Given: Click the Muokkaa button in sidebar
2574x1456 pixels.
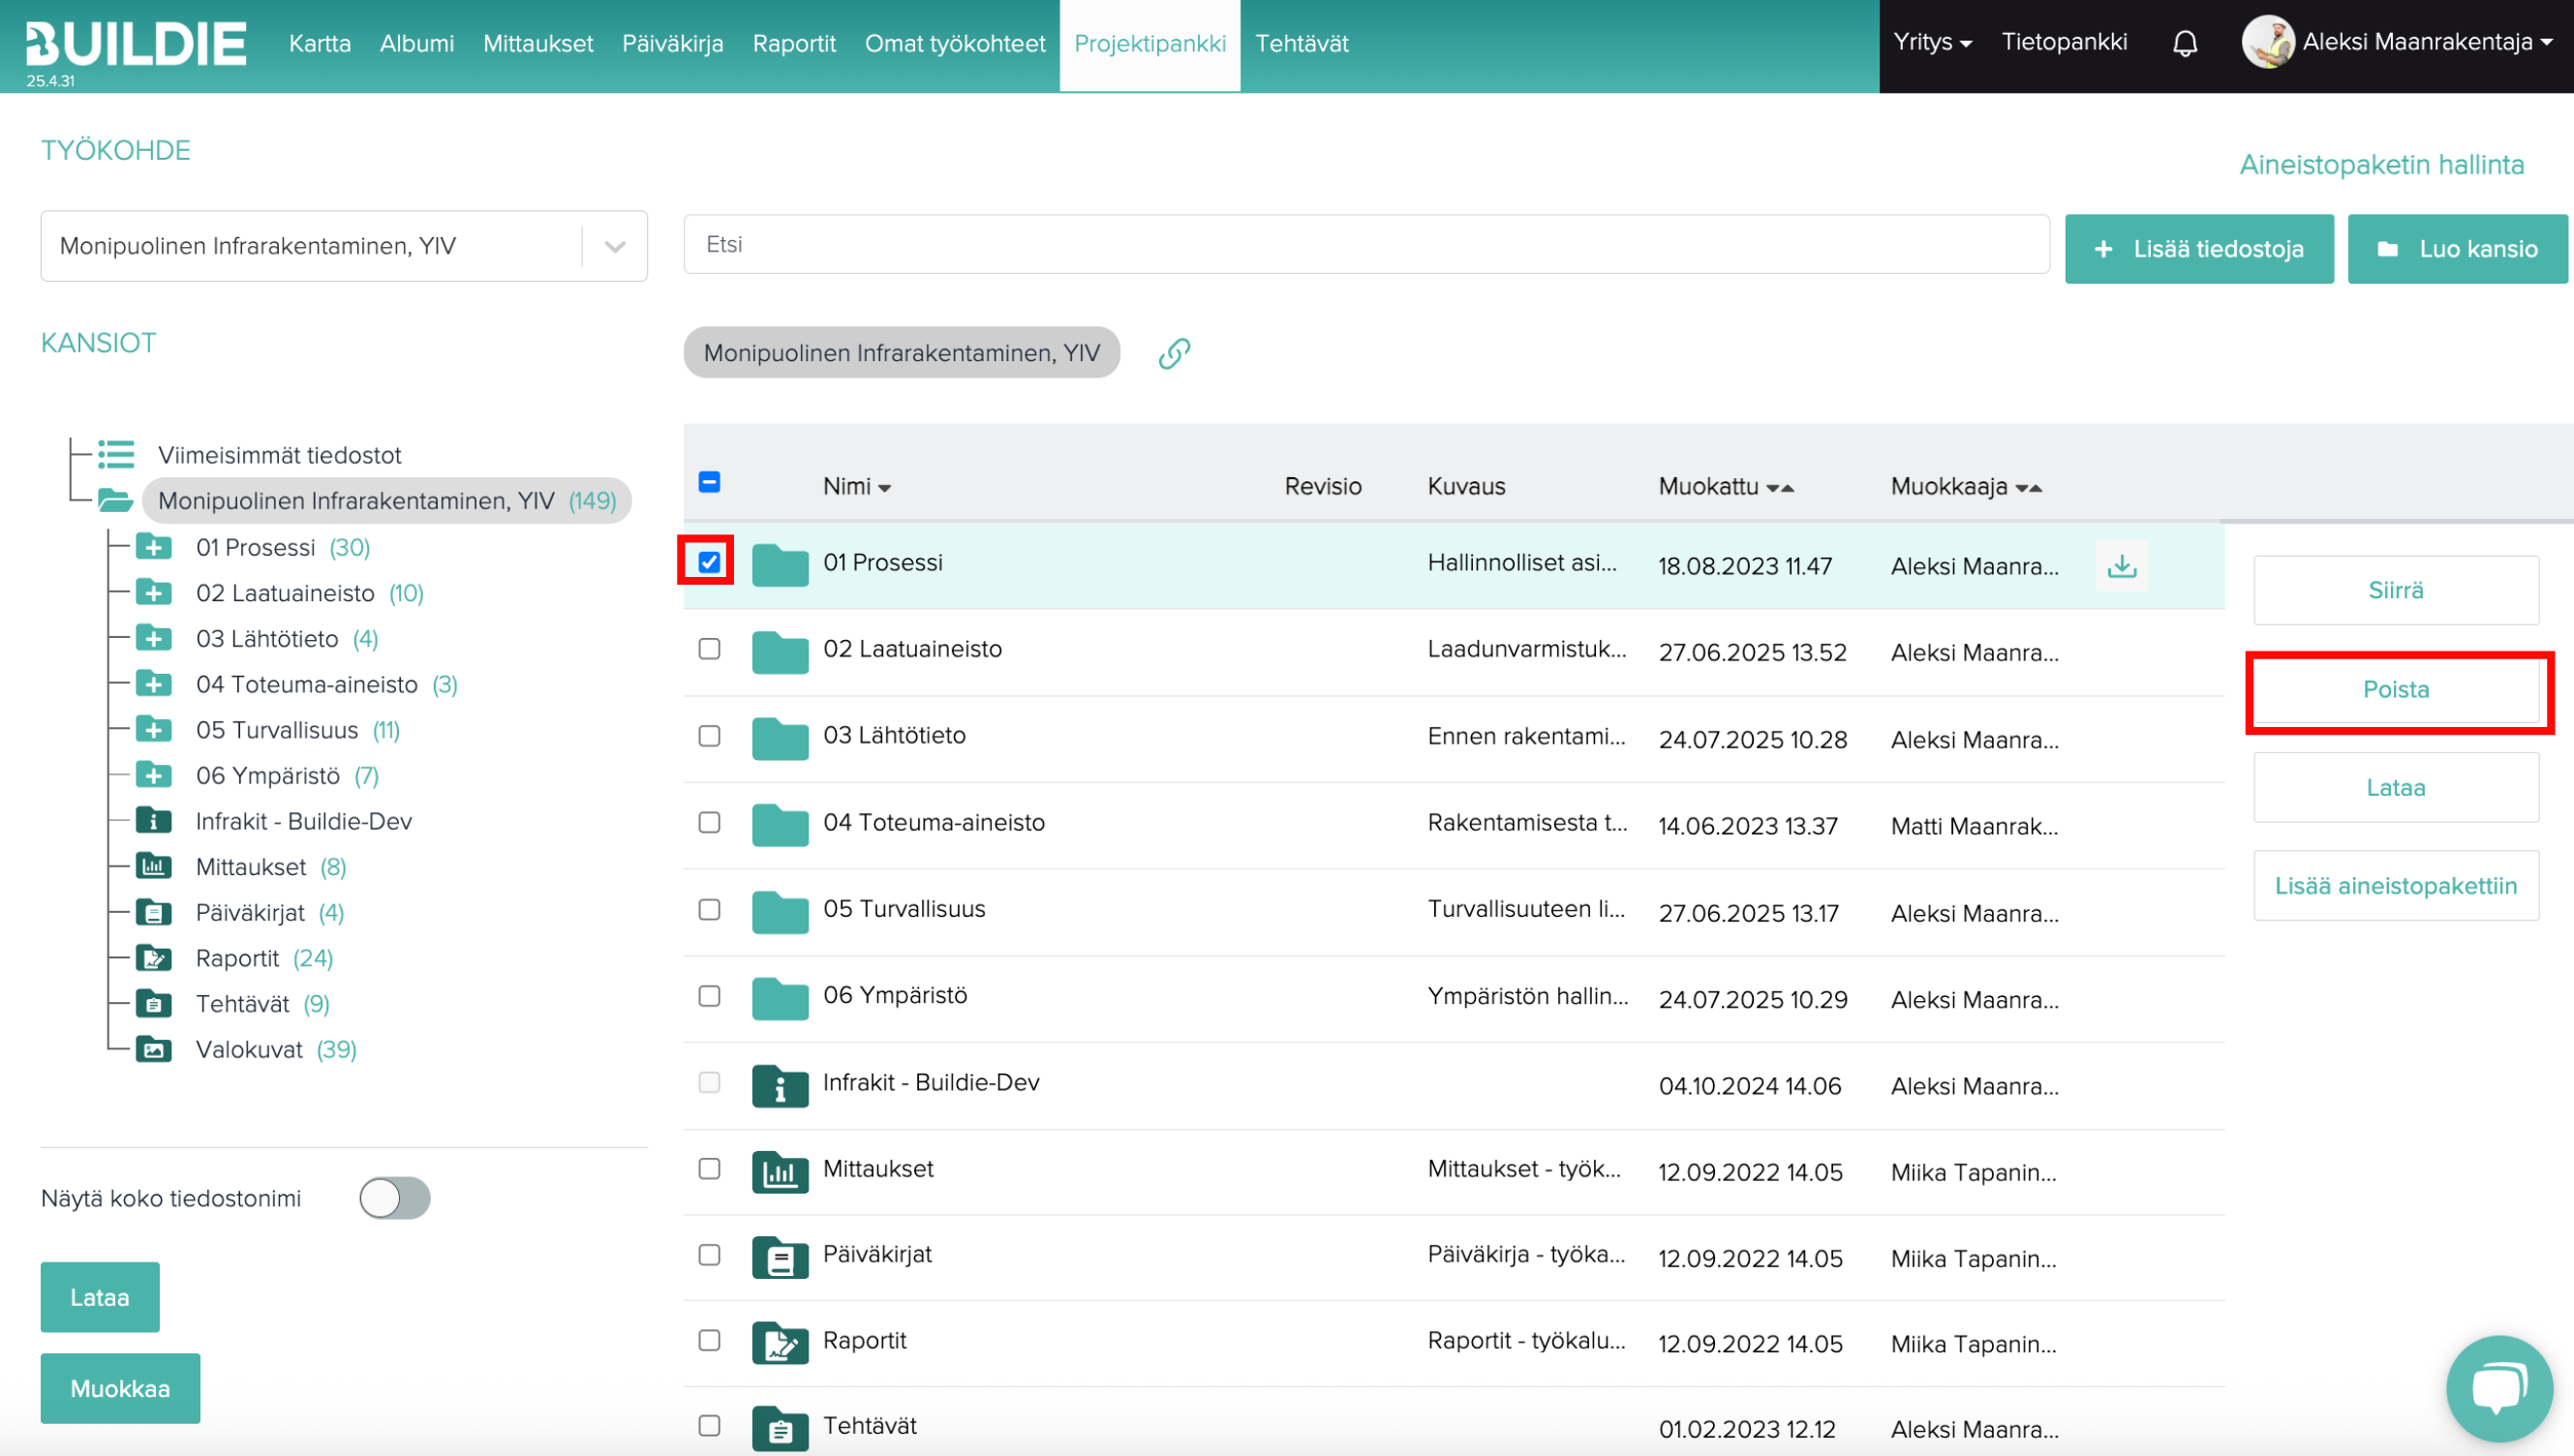Looking at the screenshot, I should click(x=120, y=1389).
